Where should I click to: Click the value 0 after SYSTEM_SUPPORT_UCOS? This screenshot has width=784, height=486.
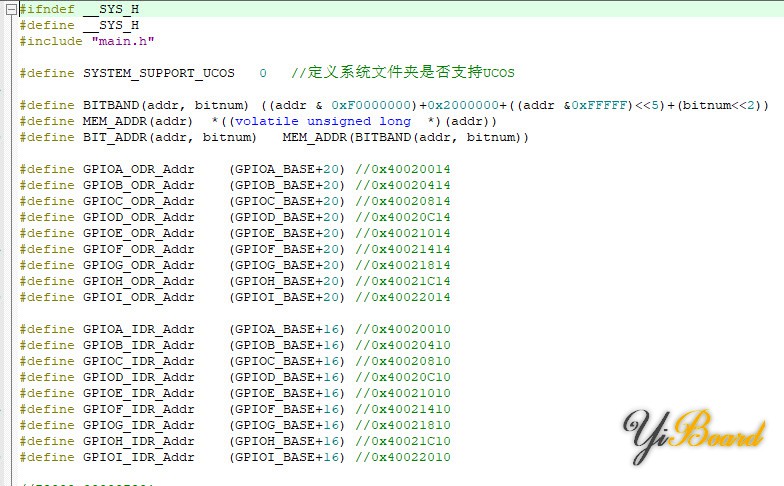point(263,73)
